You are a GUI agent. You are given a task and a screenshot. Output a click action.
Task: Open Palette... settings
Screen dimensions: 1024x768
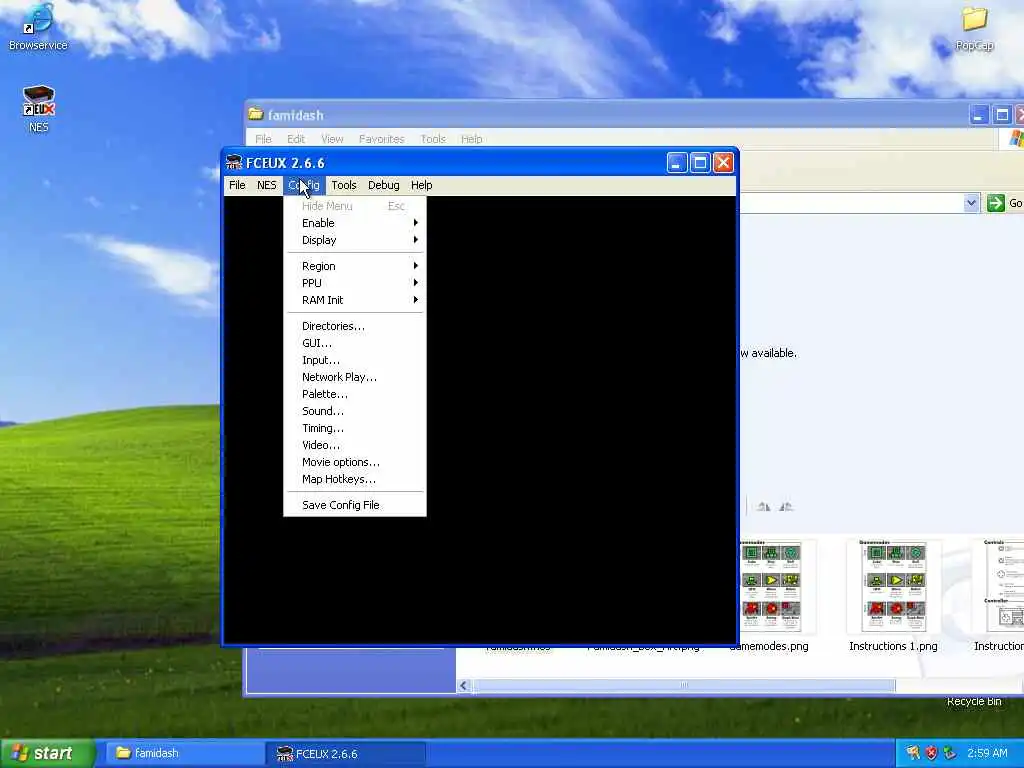coord(355,394)
